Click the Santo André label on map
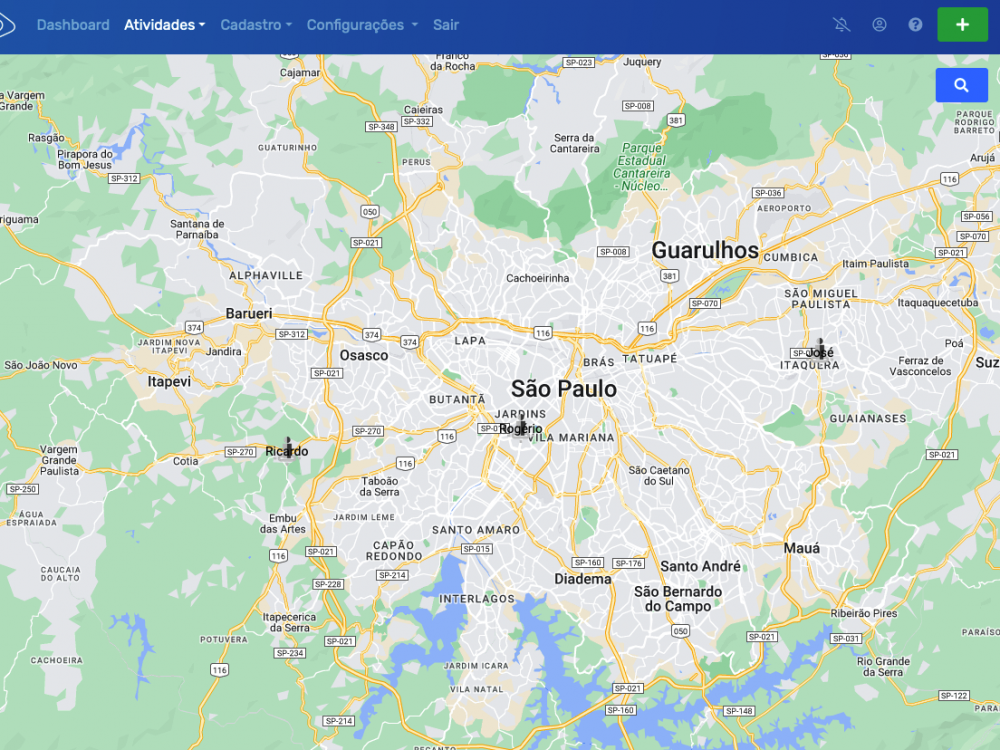 [x=700, y=566]
